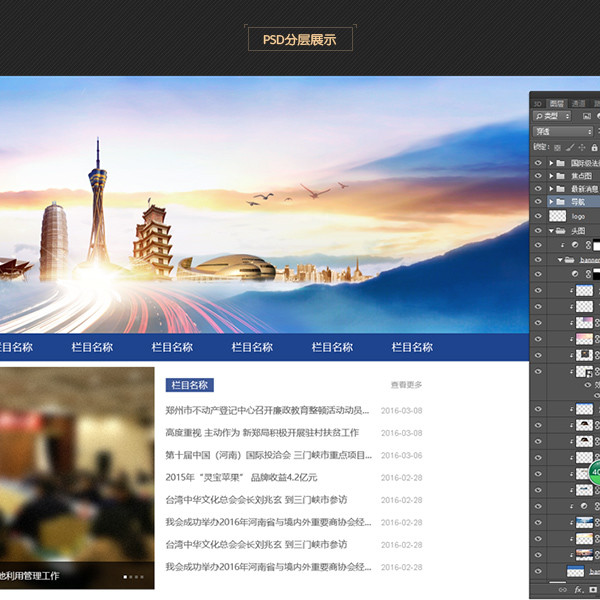This screenshot has height=600, width=600.
Task: Click the lock transparent pixels icon
Action: [558, 147]
